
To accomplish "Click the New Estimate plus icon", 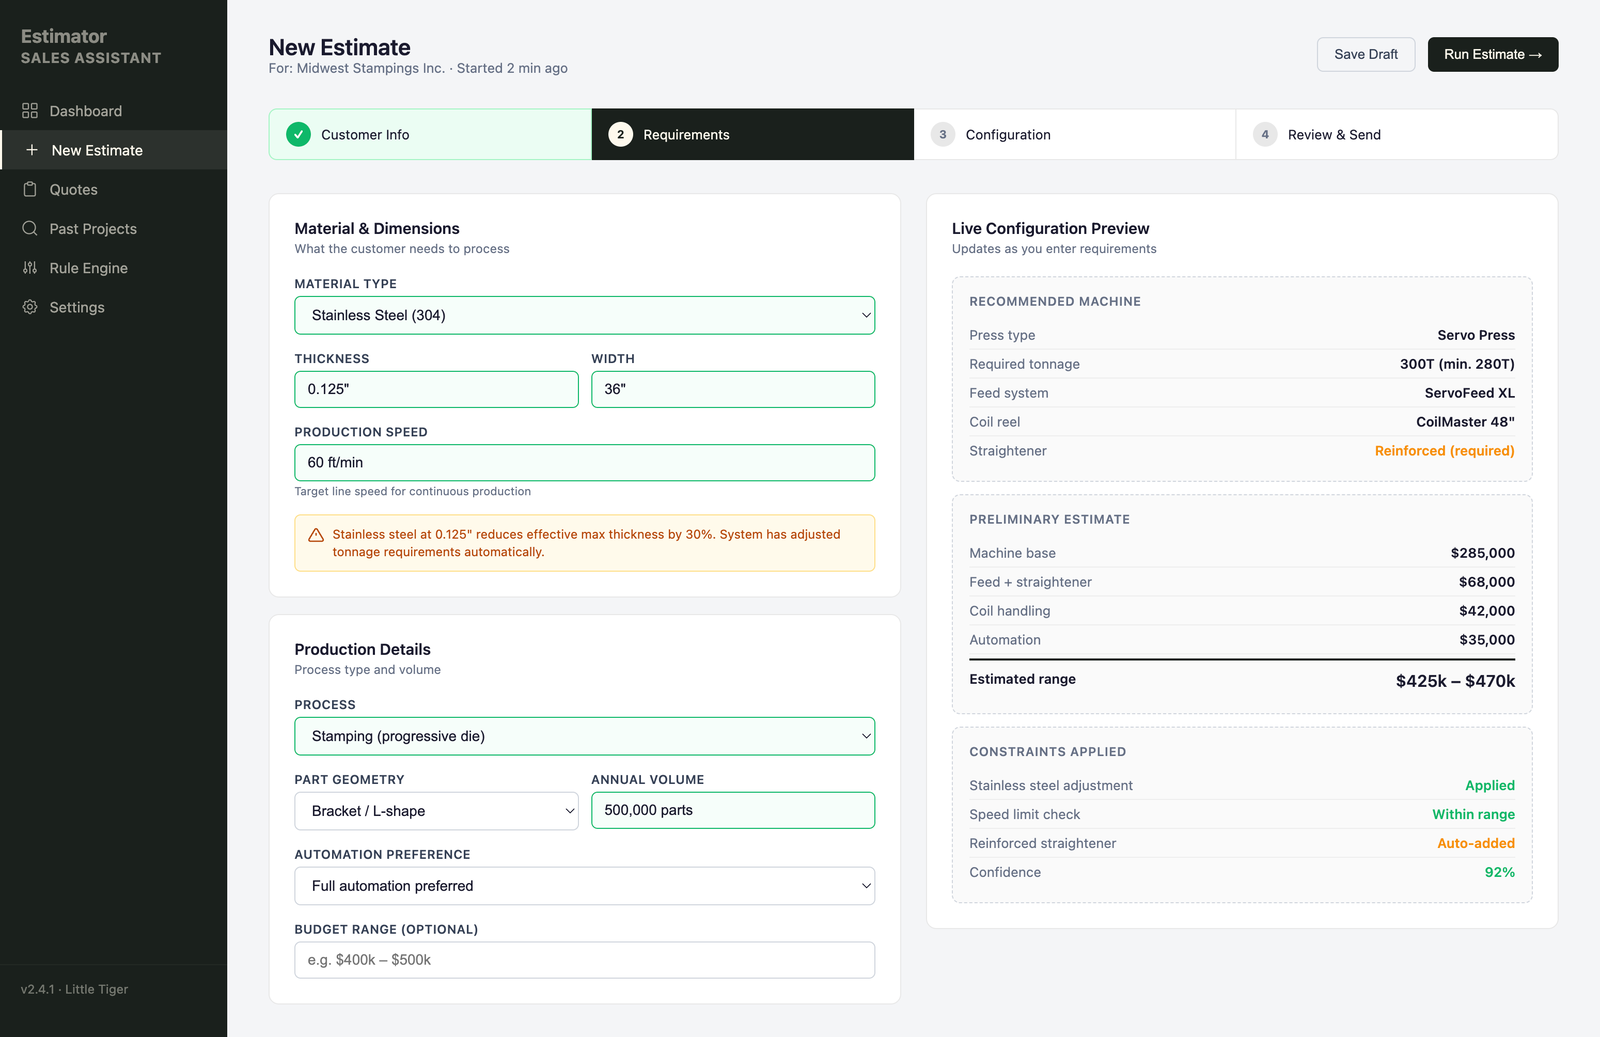I will coord(30,150).
